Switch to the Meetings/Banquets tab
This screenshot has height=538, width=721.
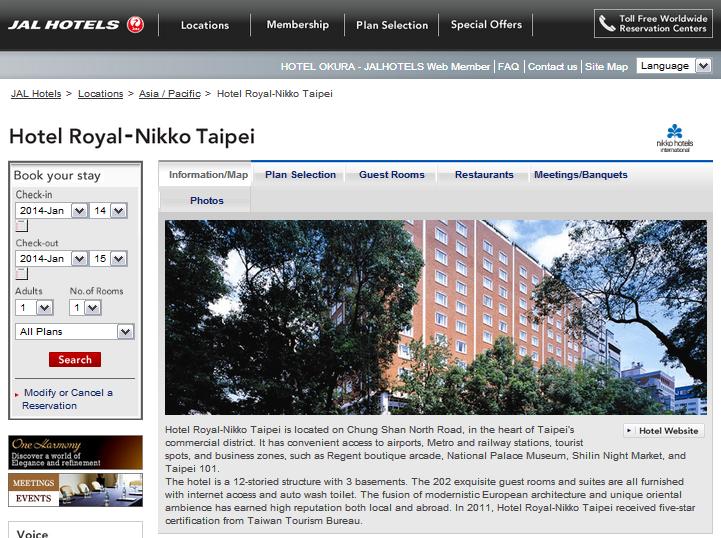[x=581, y=175]
